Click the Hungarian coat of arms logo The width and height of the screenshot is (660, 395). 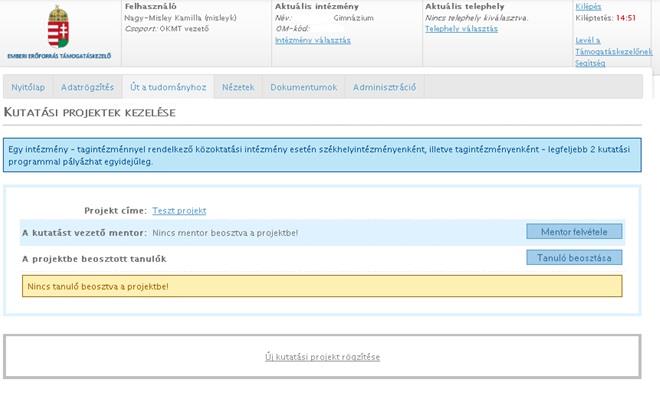point(59,27)
